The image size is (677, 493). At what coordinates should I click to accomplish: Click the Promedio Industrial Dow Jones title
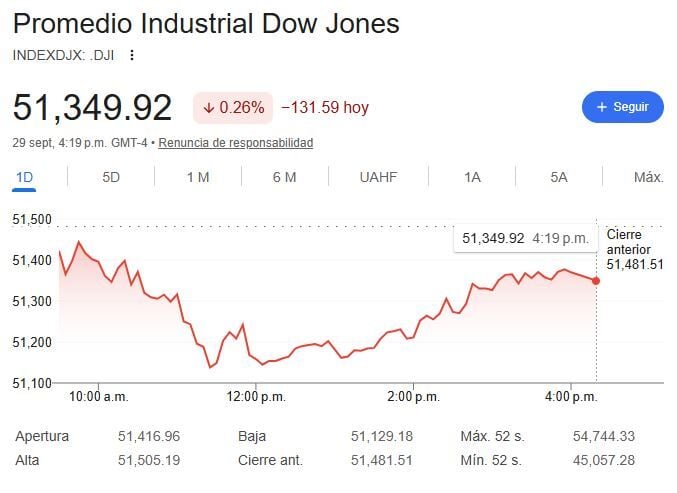pyautogui.click(x=206, y=23)
